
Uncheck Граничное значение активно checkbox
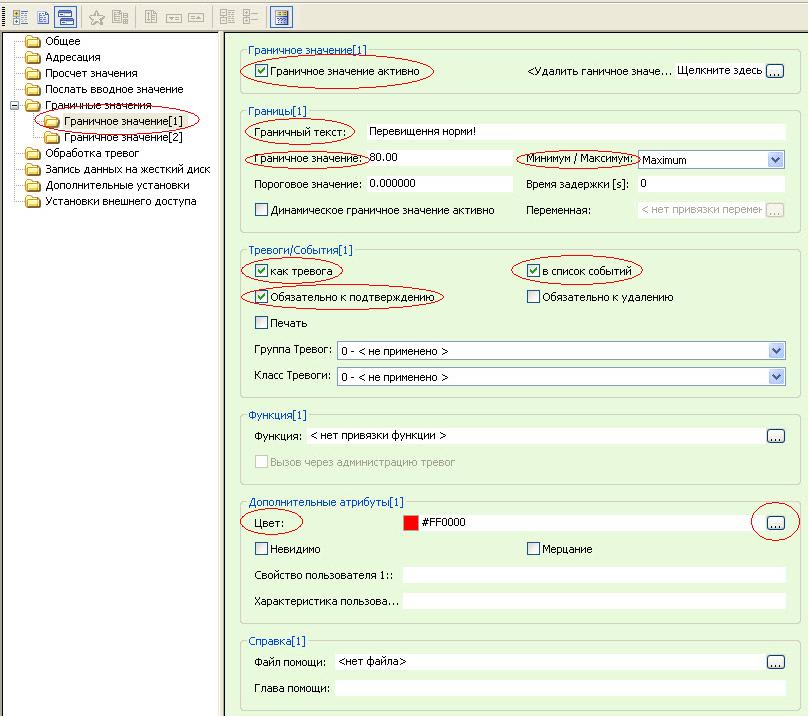[x=262, y=71]
